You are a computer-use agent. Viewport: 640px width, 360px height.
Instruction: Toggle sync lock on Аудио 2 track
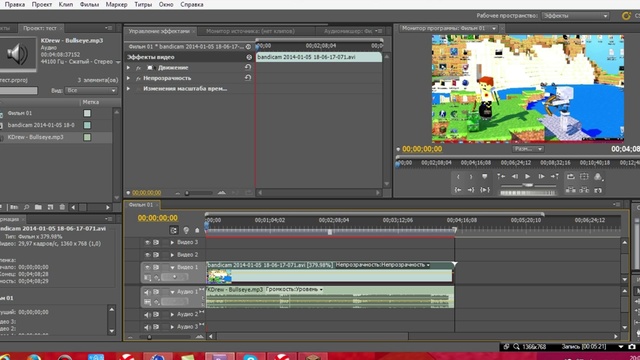156,315
